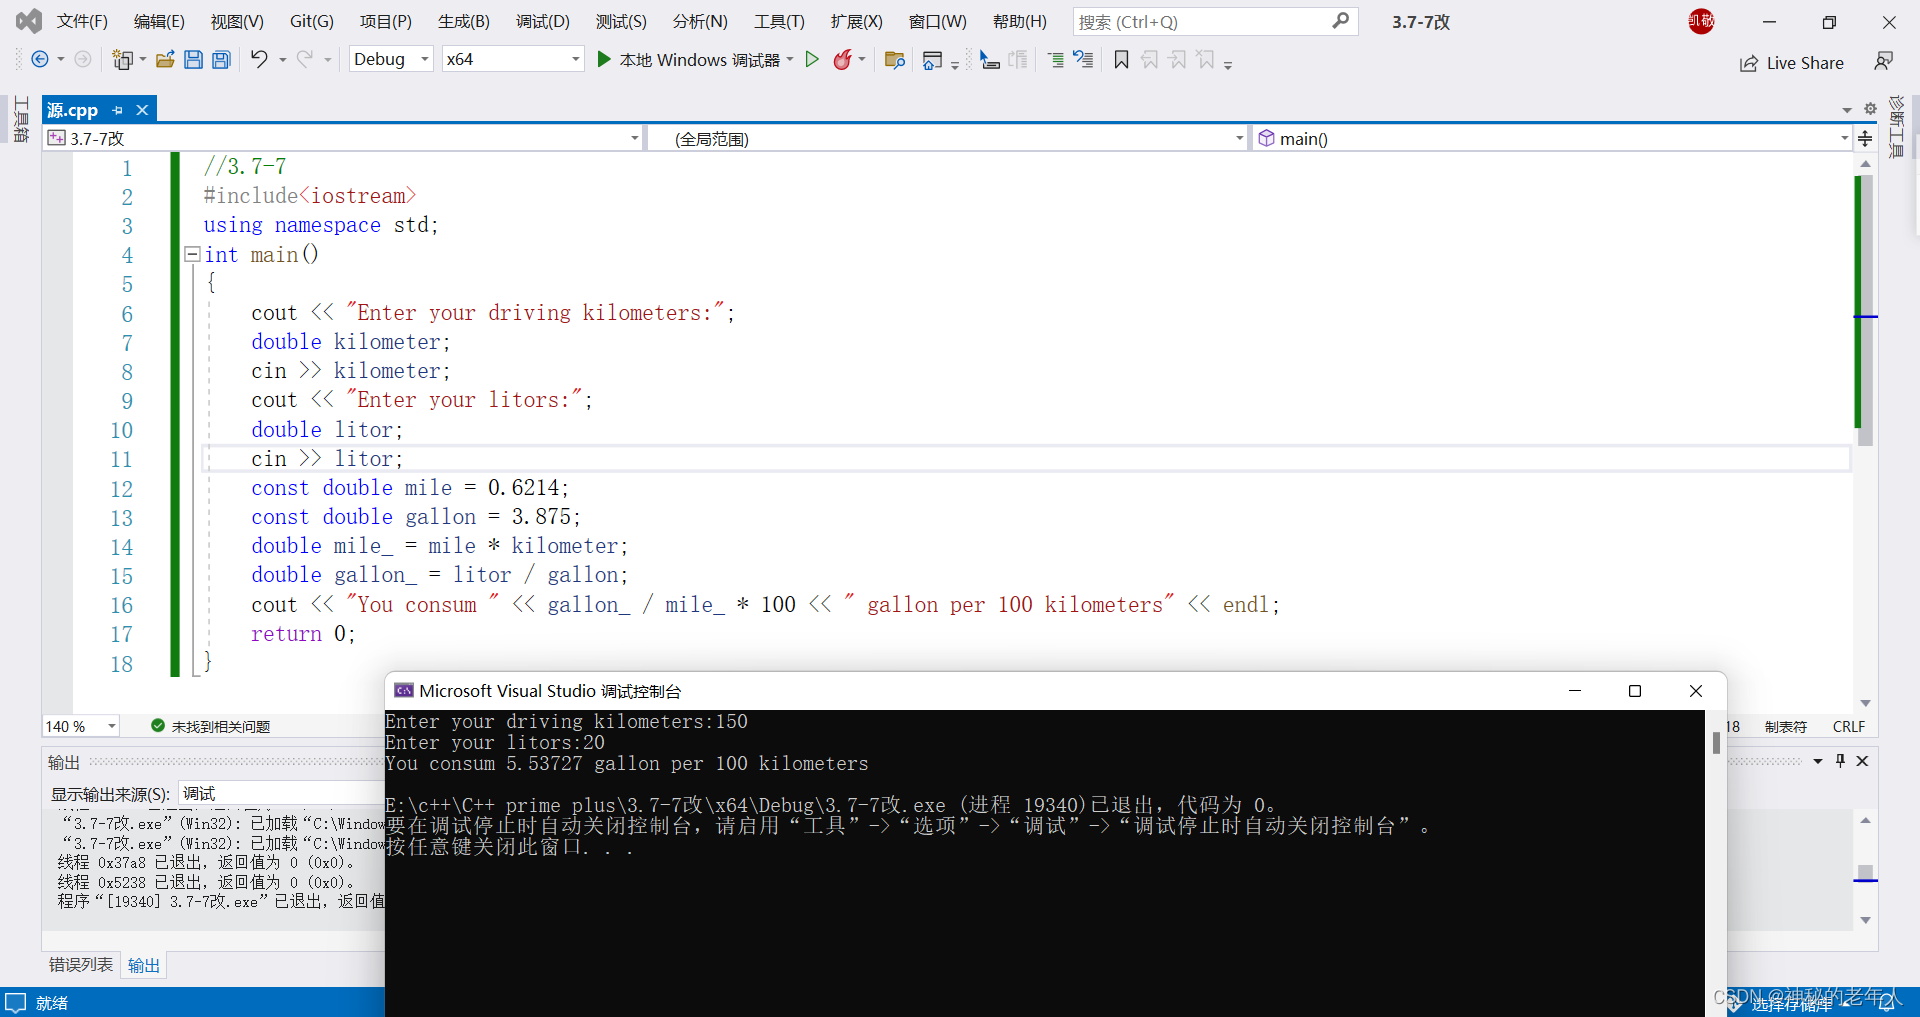
Task: Change platform using the x64 dropdown
Action: tap(512, 59)
